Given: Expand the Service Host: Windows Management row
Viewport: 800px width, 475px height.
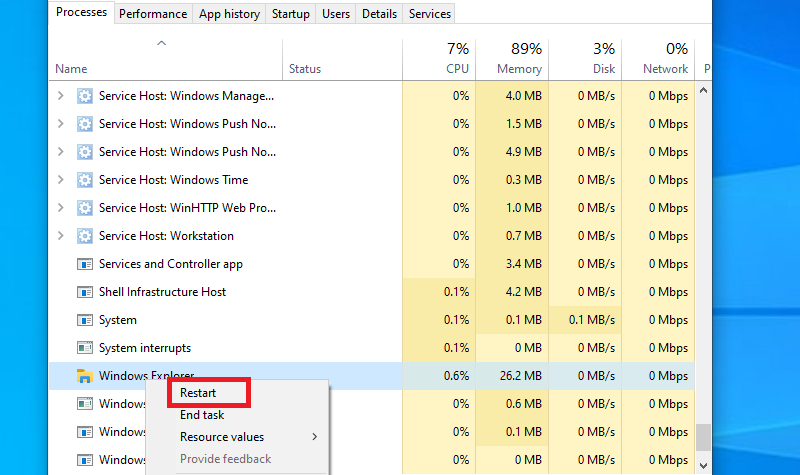Looking at the screenshot, I should tap(61, 96).
